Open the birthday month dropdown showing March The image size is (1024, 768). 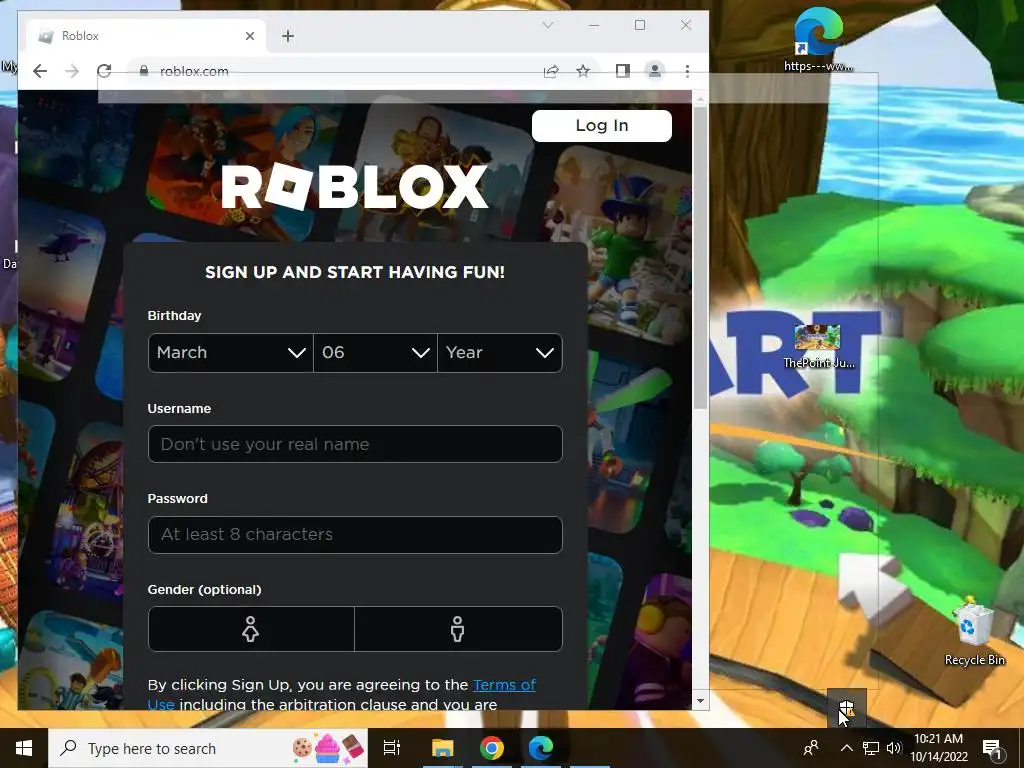[231, 353]
